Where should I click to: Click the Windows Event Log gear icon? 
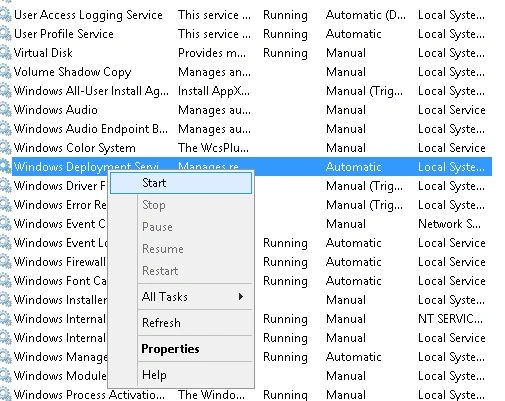point(5,243)
